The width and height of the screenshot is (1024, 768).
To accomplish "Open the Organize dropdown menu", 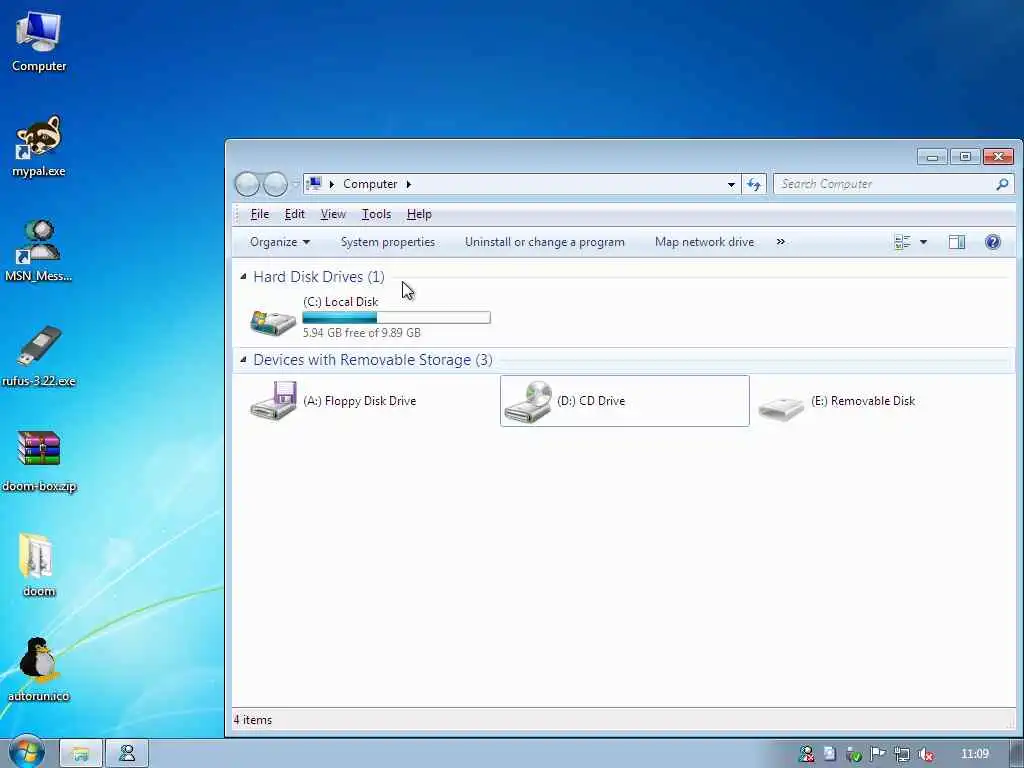I will tap(280, 242).
